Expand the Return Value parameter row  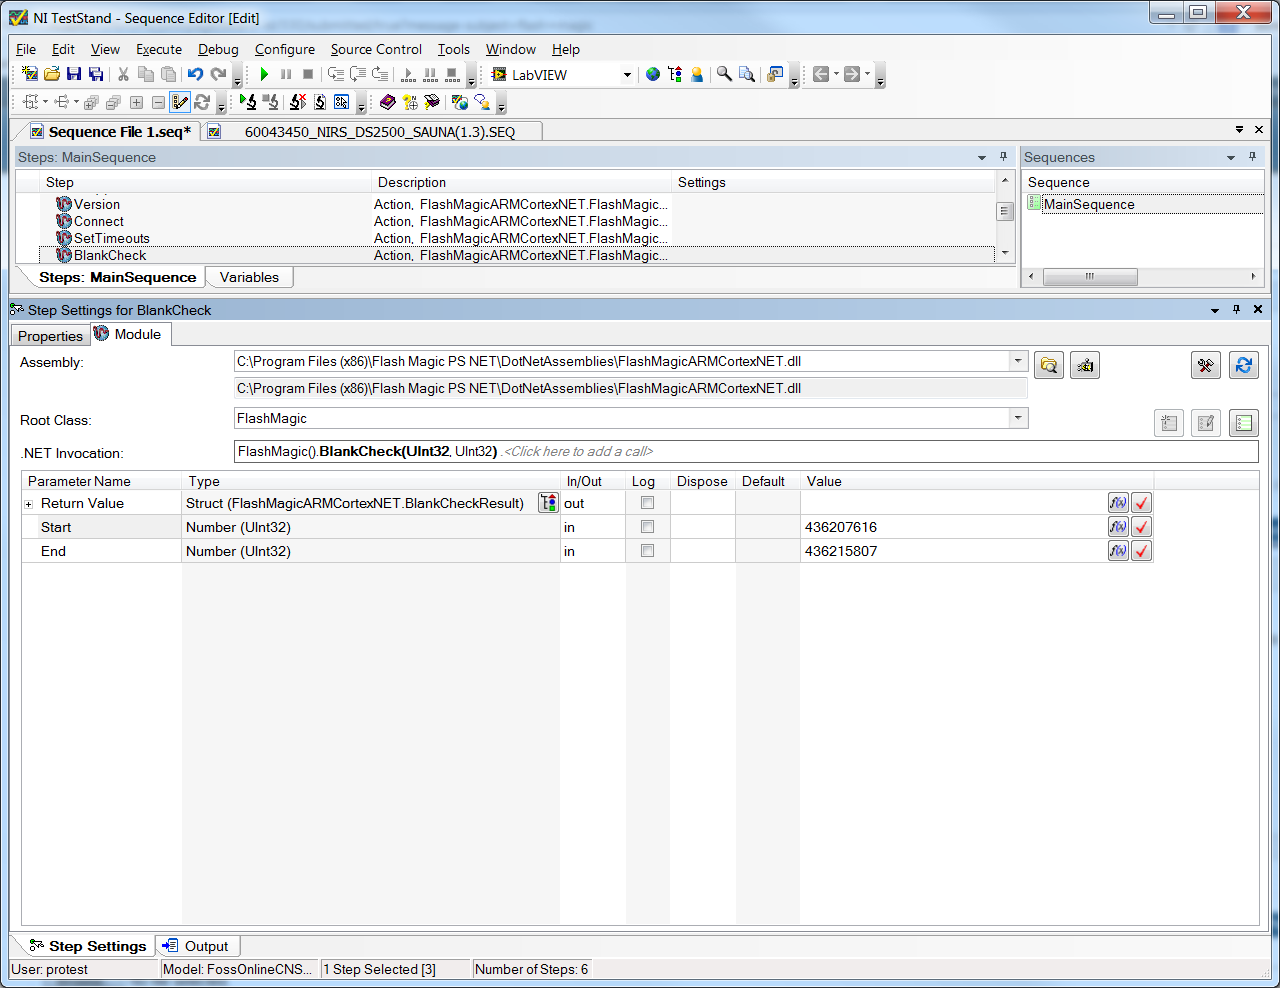(x=28, y=504)
